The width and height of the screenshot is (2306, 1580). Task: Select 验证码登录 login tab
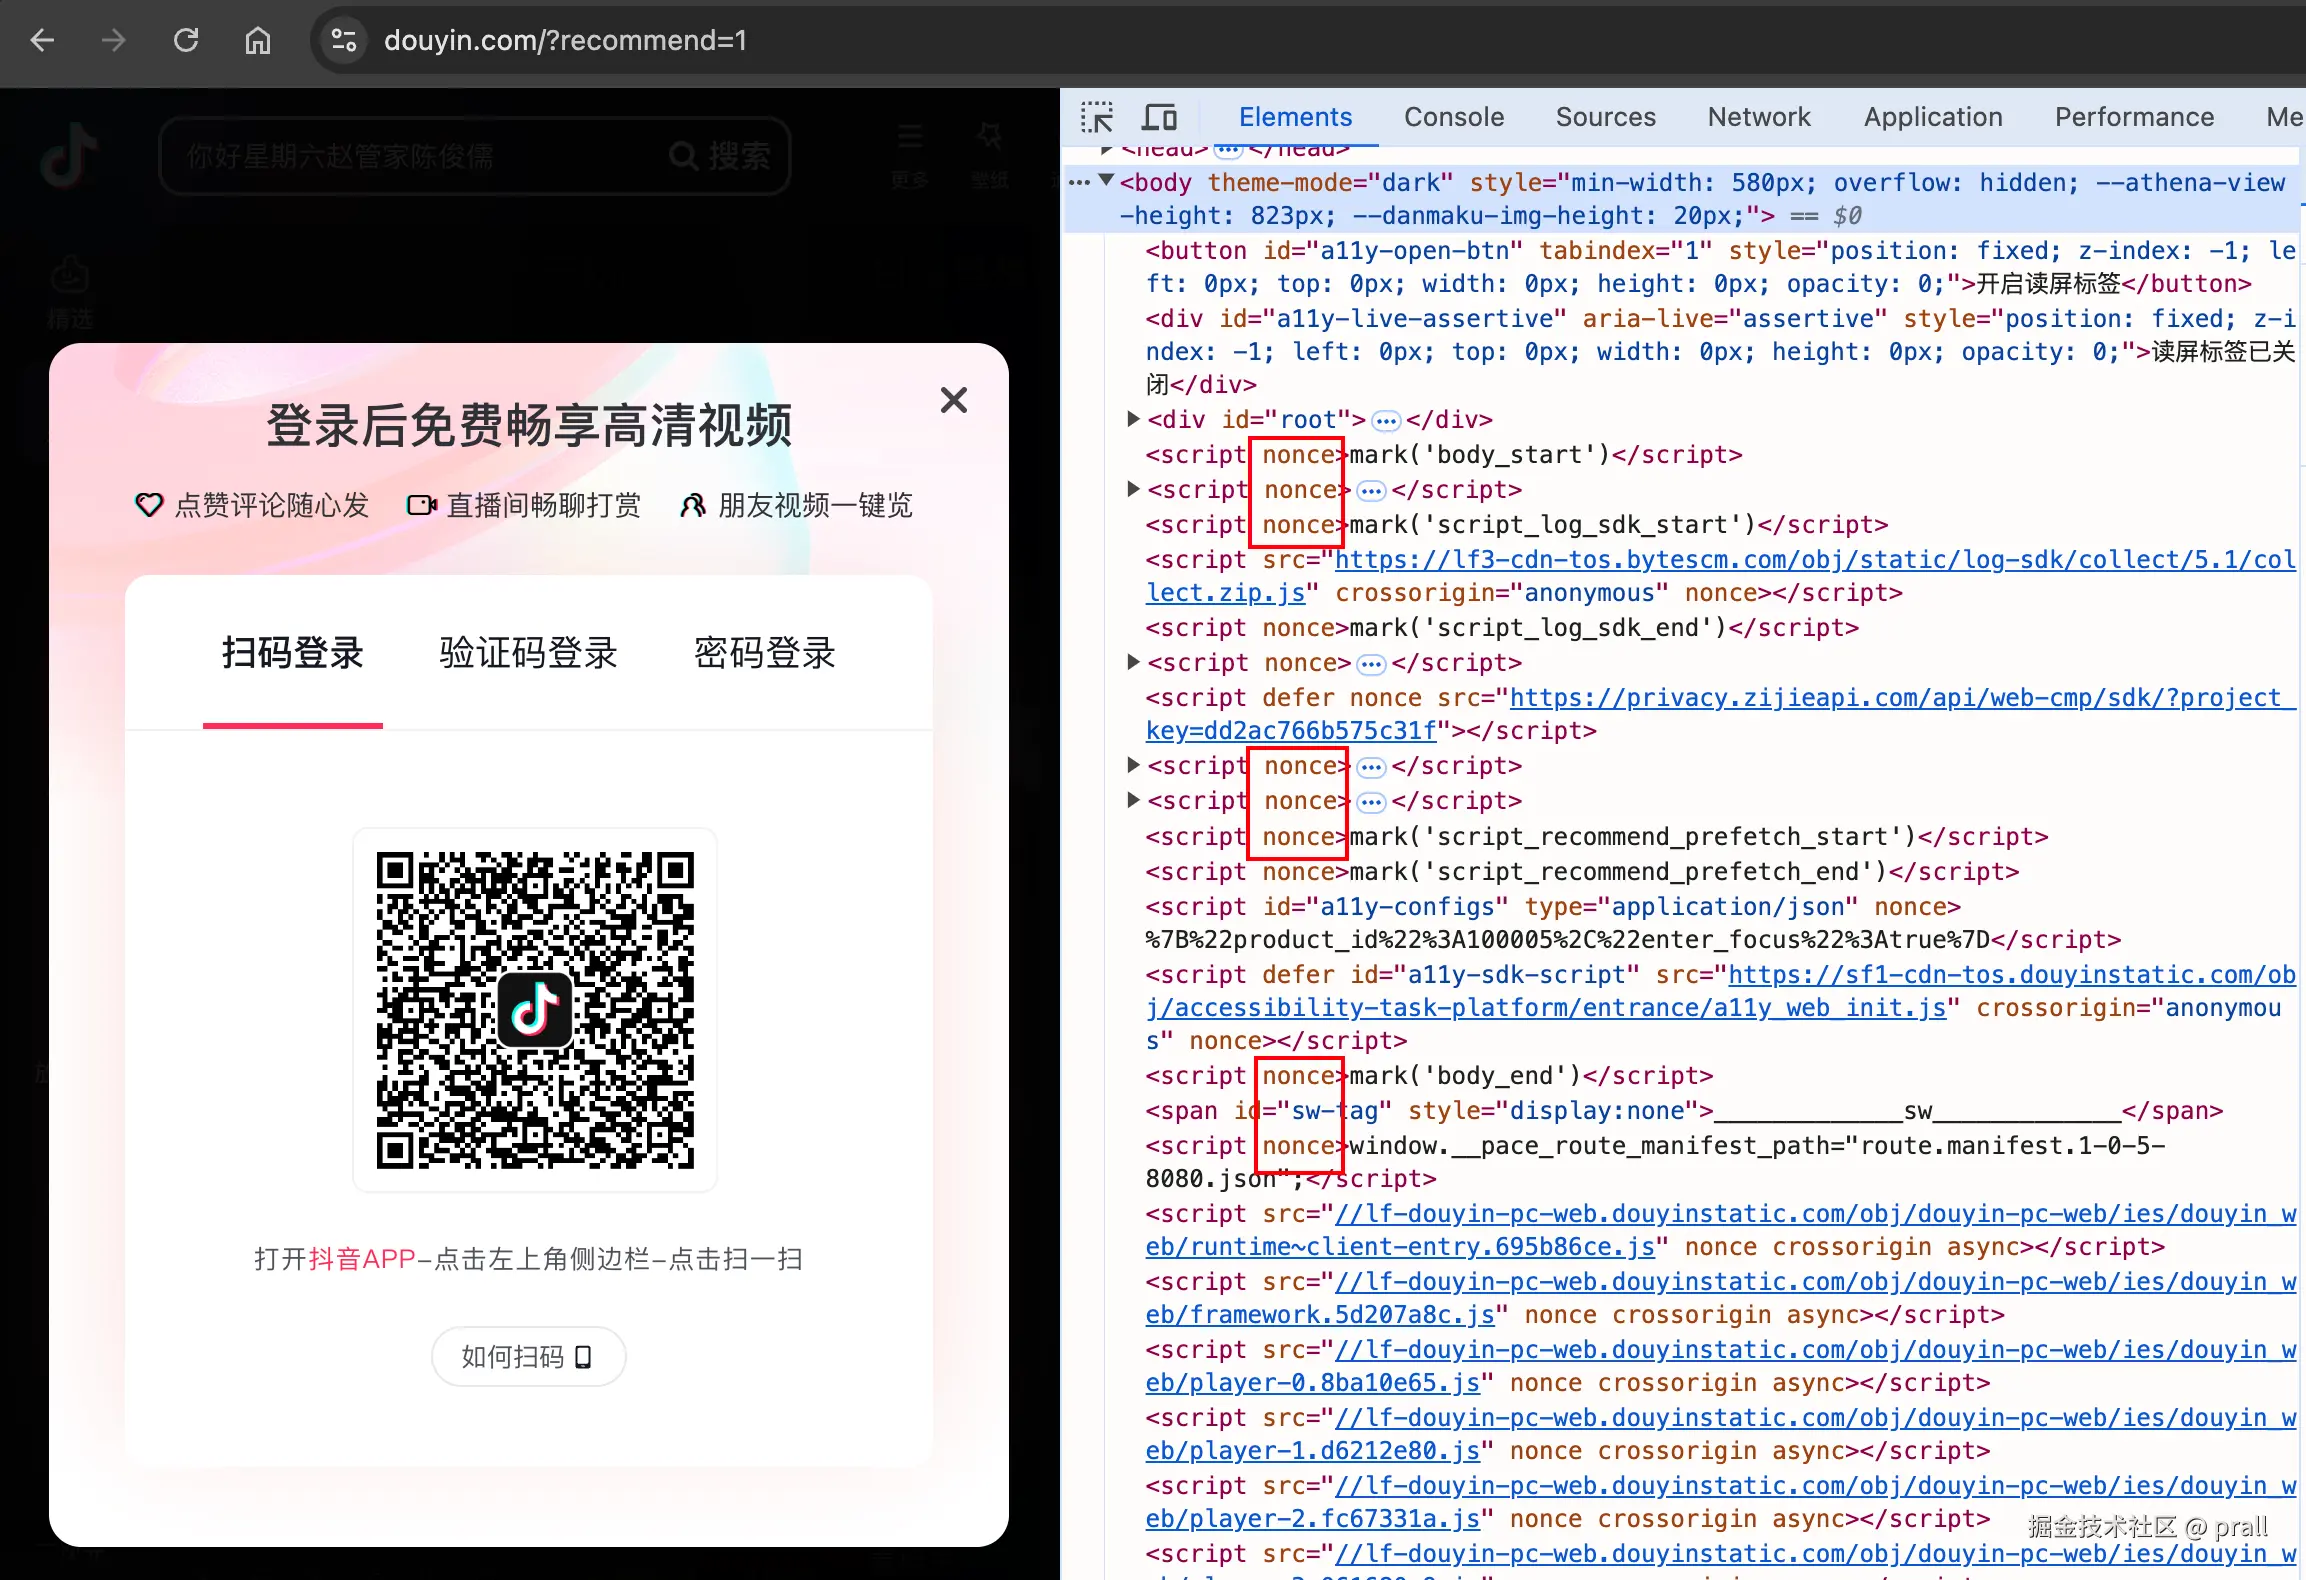(528, 653)
